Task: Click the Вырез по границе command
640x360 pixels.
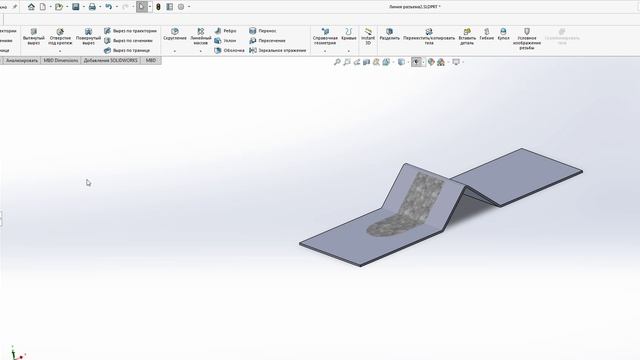Action: click(127, 51)
